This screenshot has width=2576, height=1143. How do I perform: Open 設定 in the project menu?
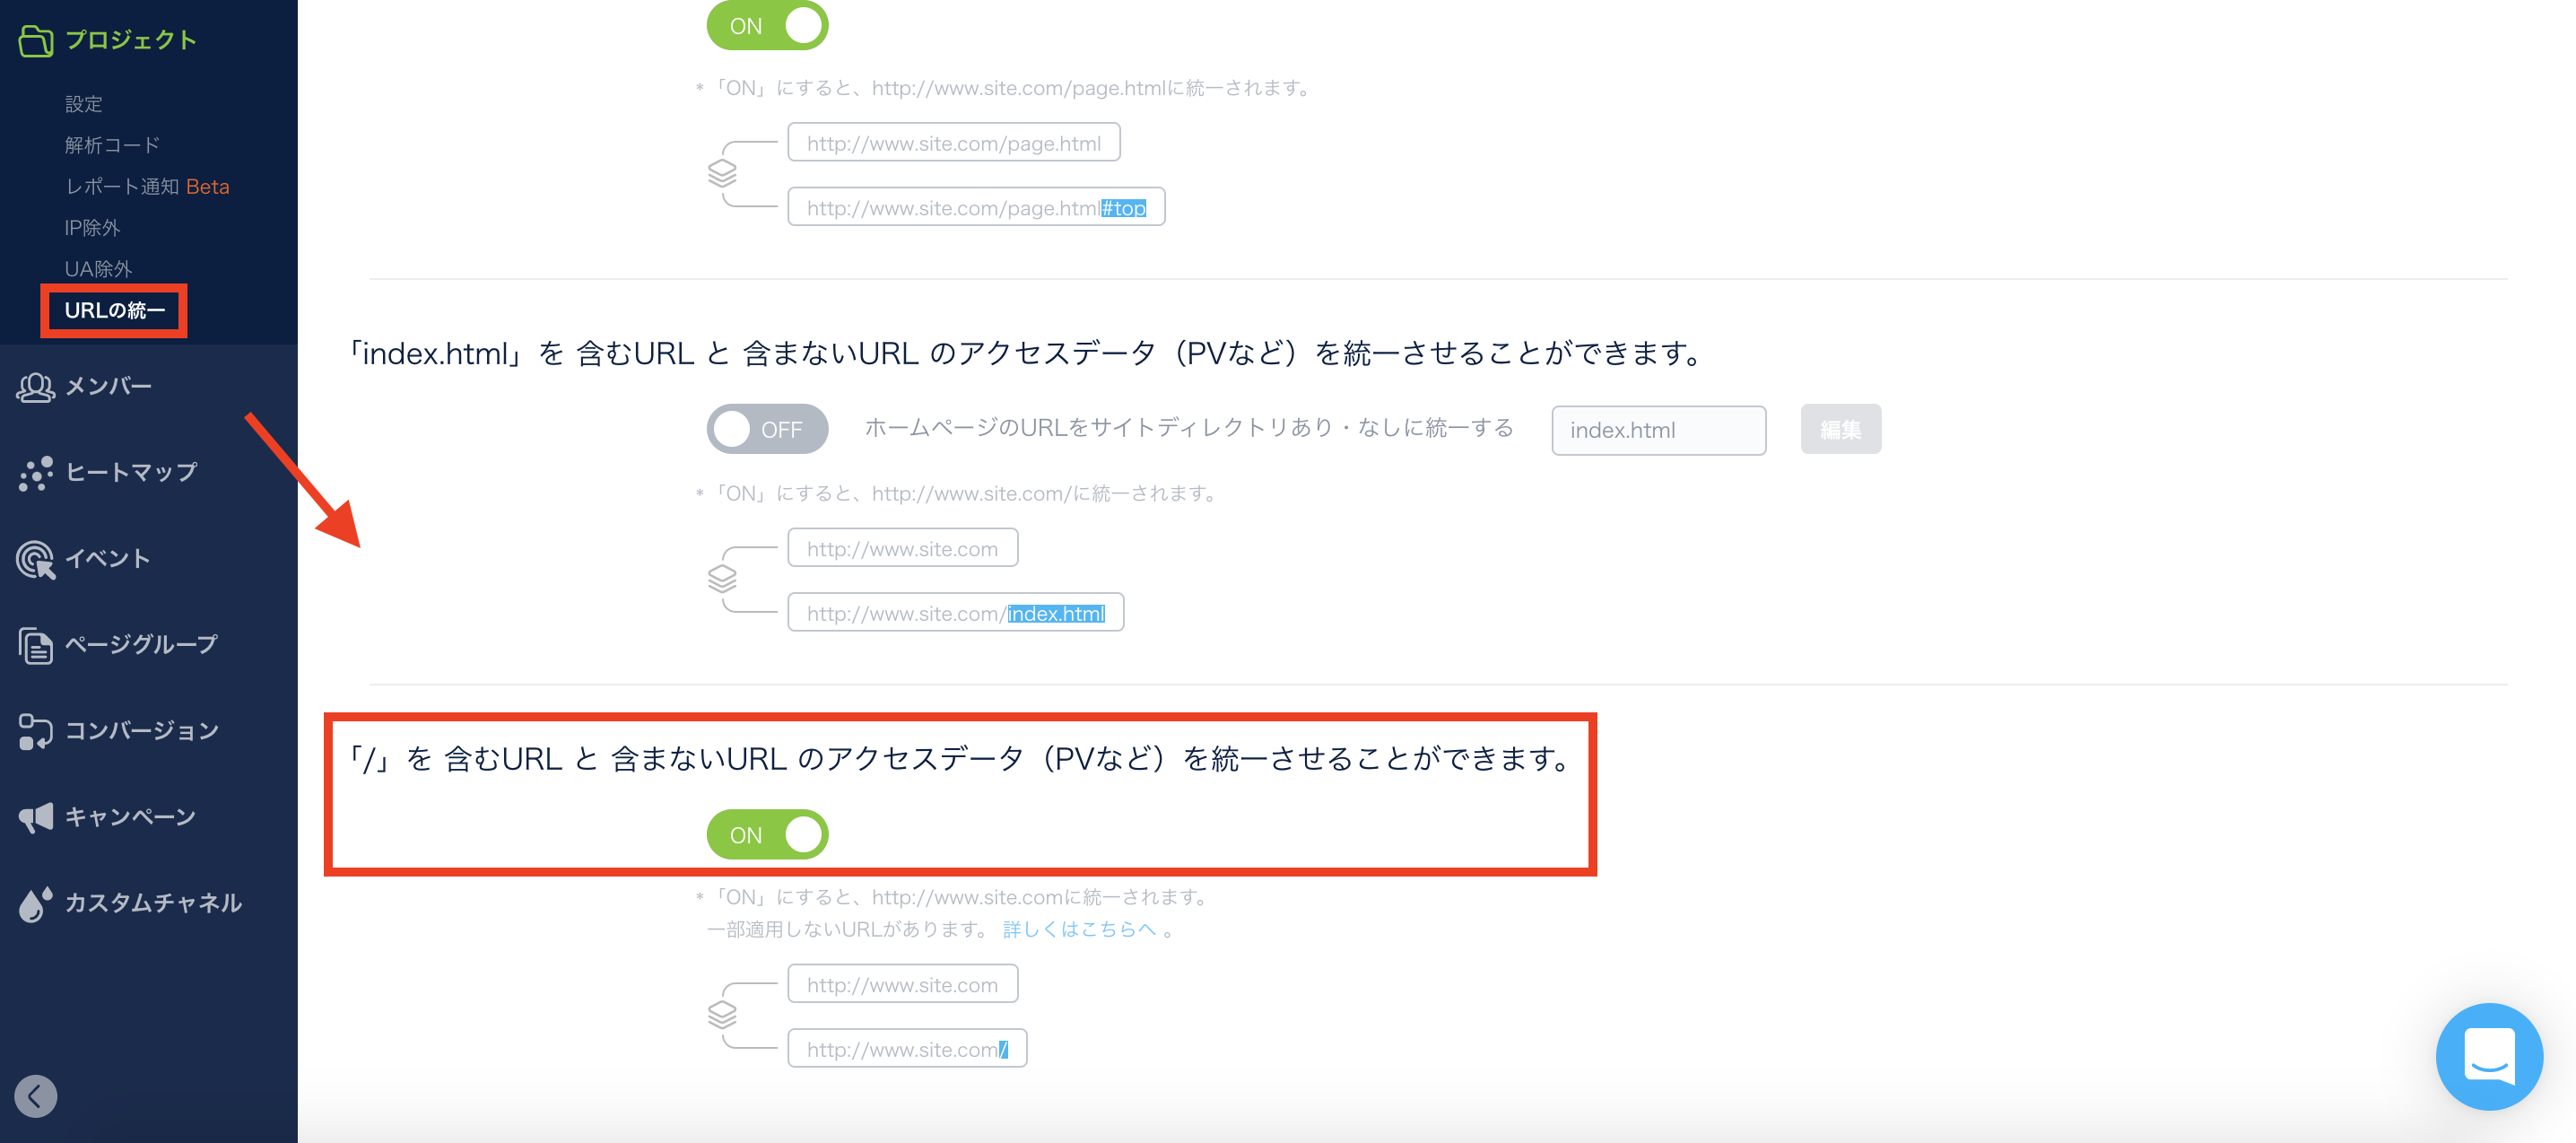(83, 103)
